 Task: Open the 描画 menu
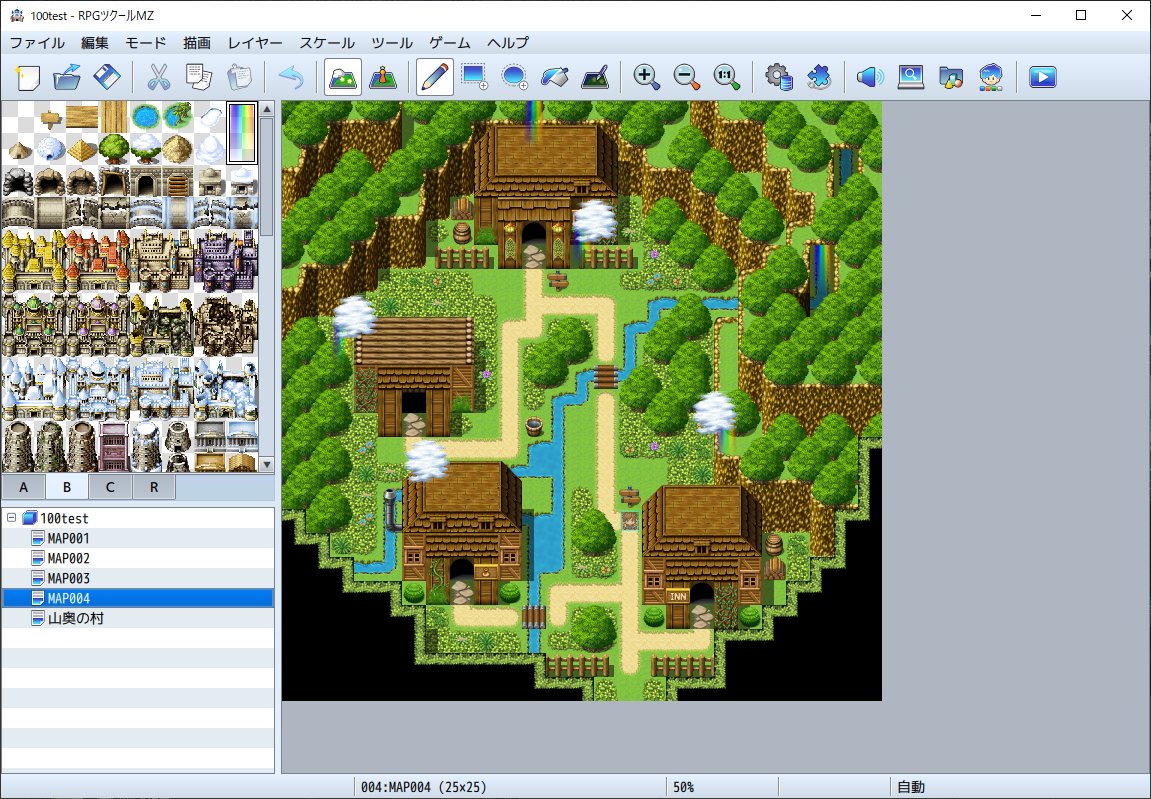click(x=197, y=43)
